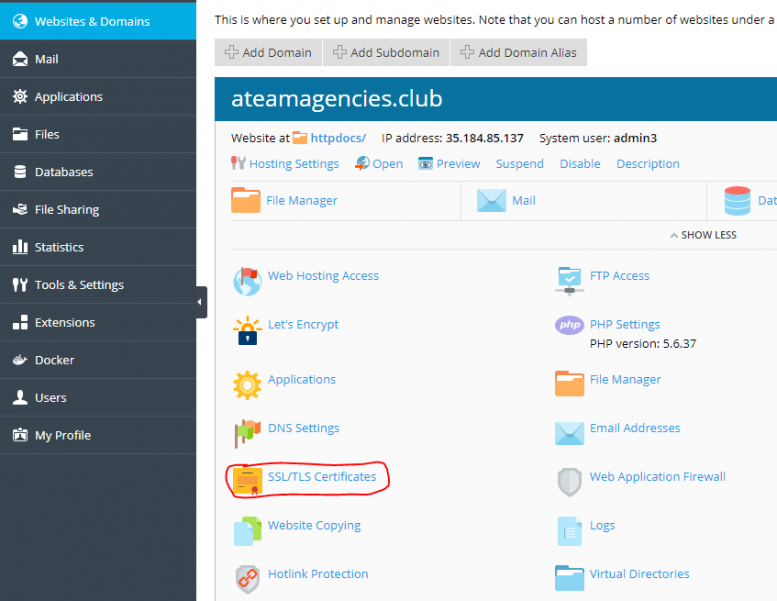777x601 pixels.
Task: Collapse tools list via Show Less
Action: tap(703, 235)
